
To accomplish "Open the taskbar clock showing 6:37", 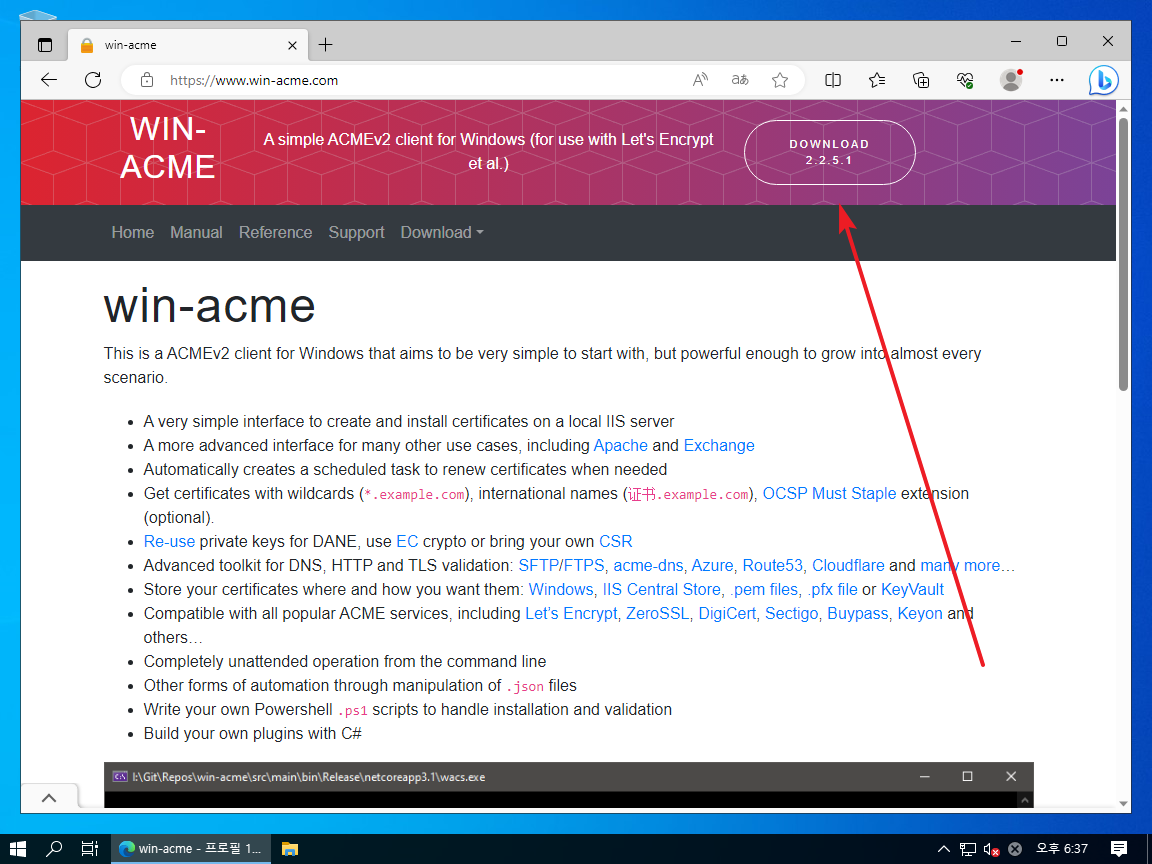I will 1062,849.
